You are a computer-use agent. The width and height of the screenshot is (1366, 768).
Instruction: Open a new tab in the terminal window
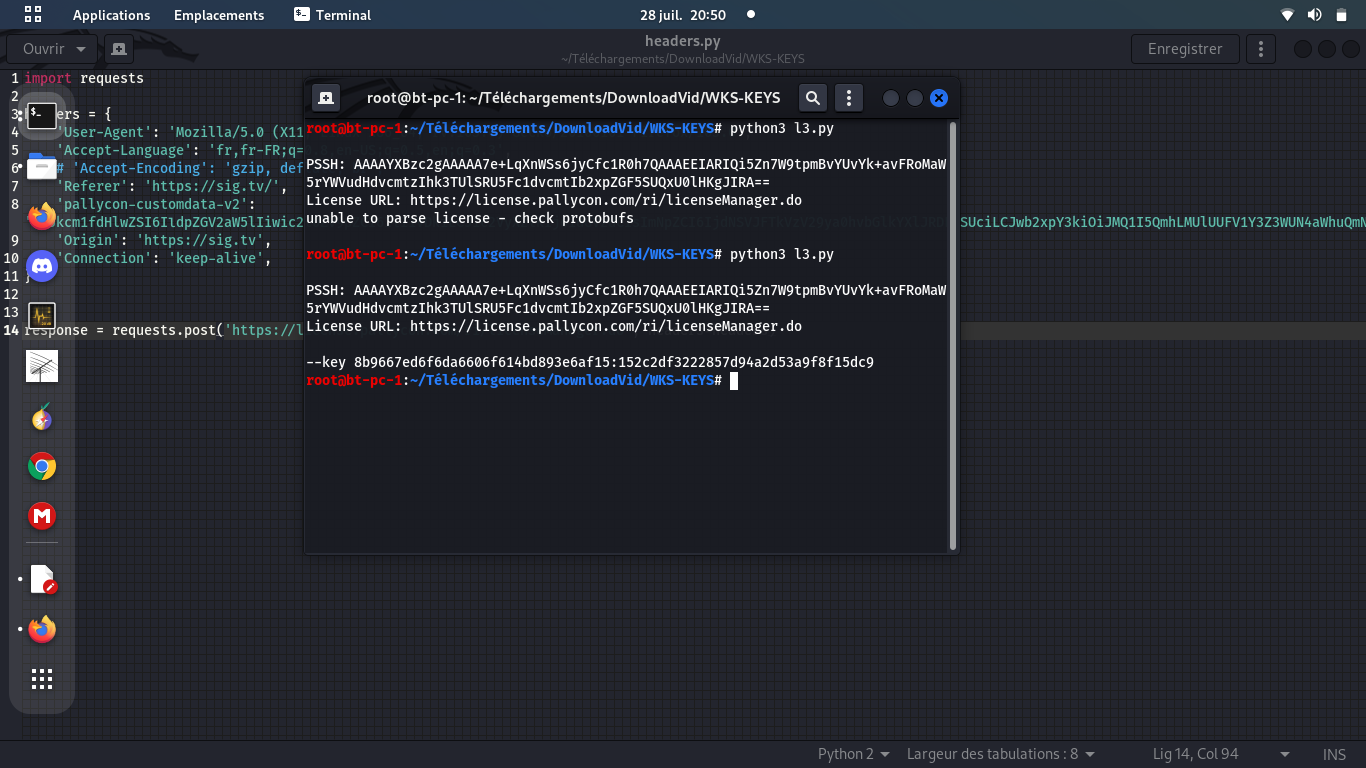click(x=326, y=98)
